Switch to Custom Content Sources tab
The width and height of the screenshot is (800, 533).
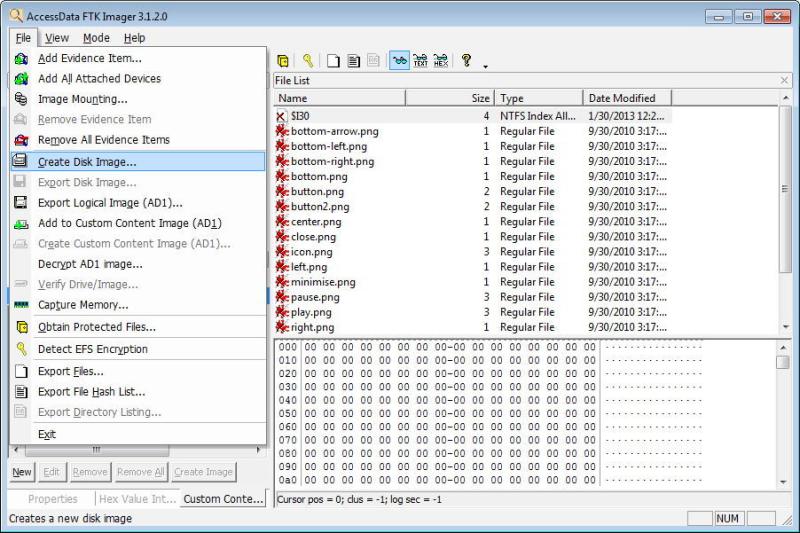click(223, 499)
